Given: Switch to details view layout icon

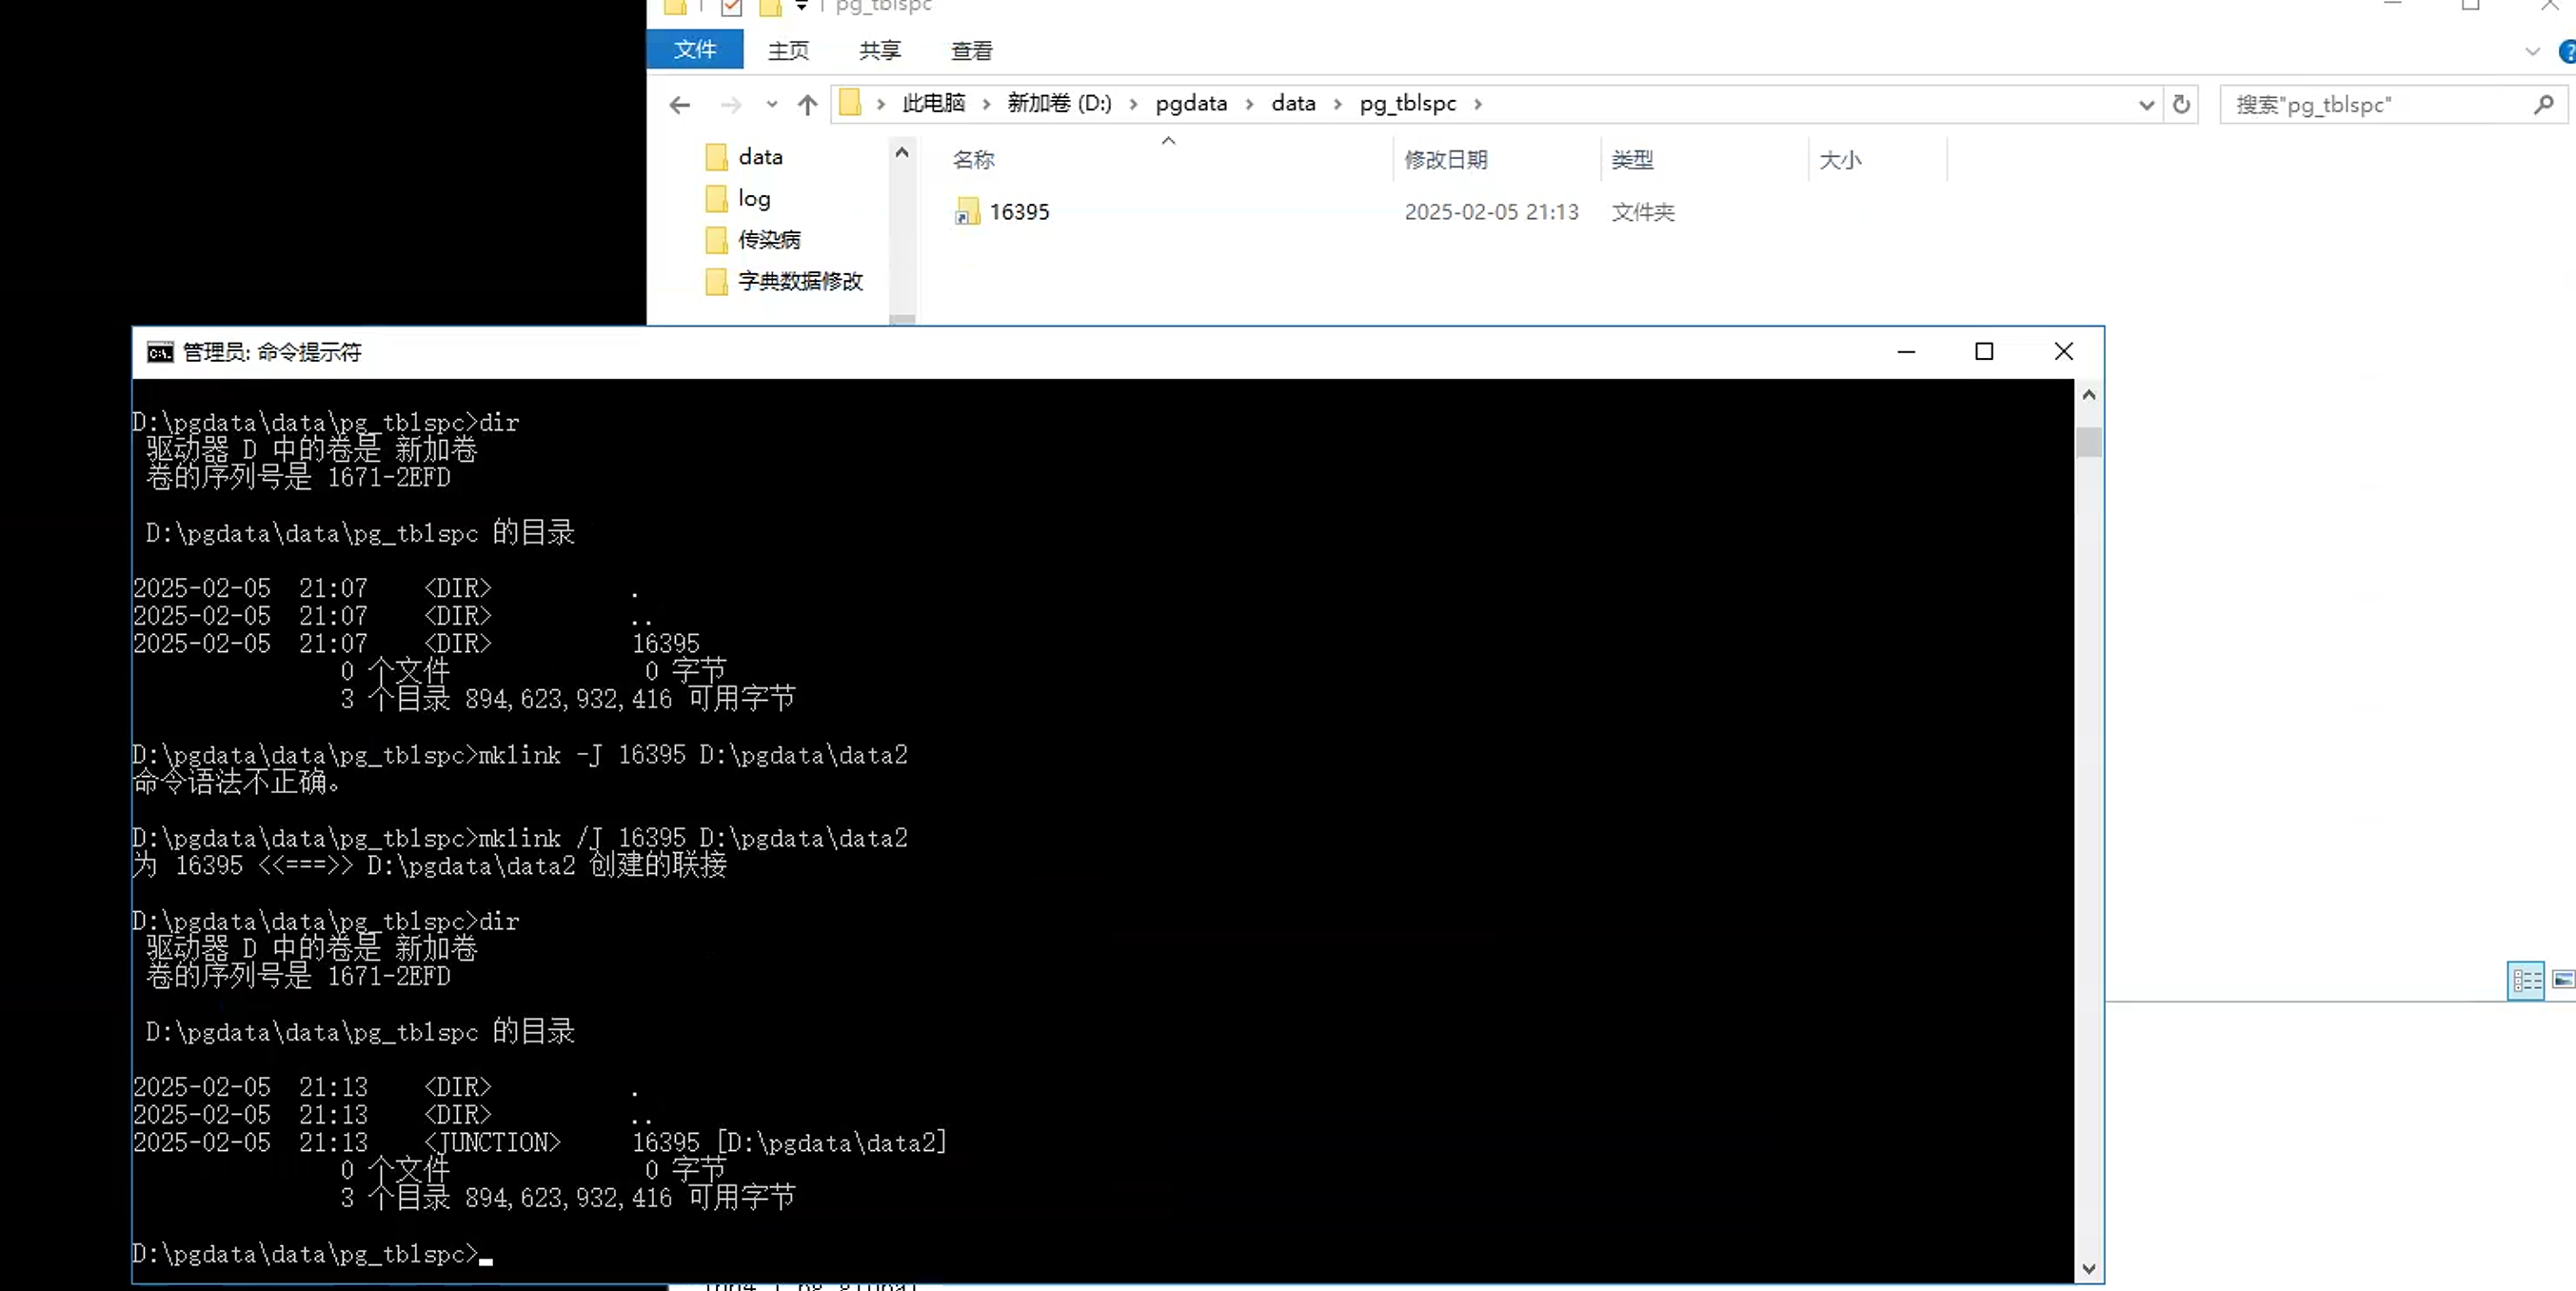Looking at the screenshot, I should click(2526, 979).
